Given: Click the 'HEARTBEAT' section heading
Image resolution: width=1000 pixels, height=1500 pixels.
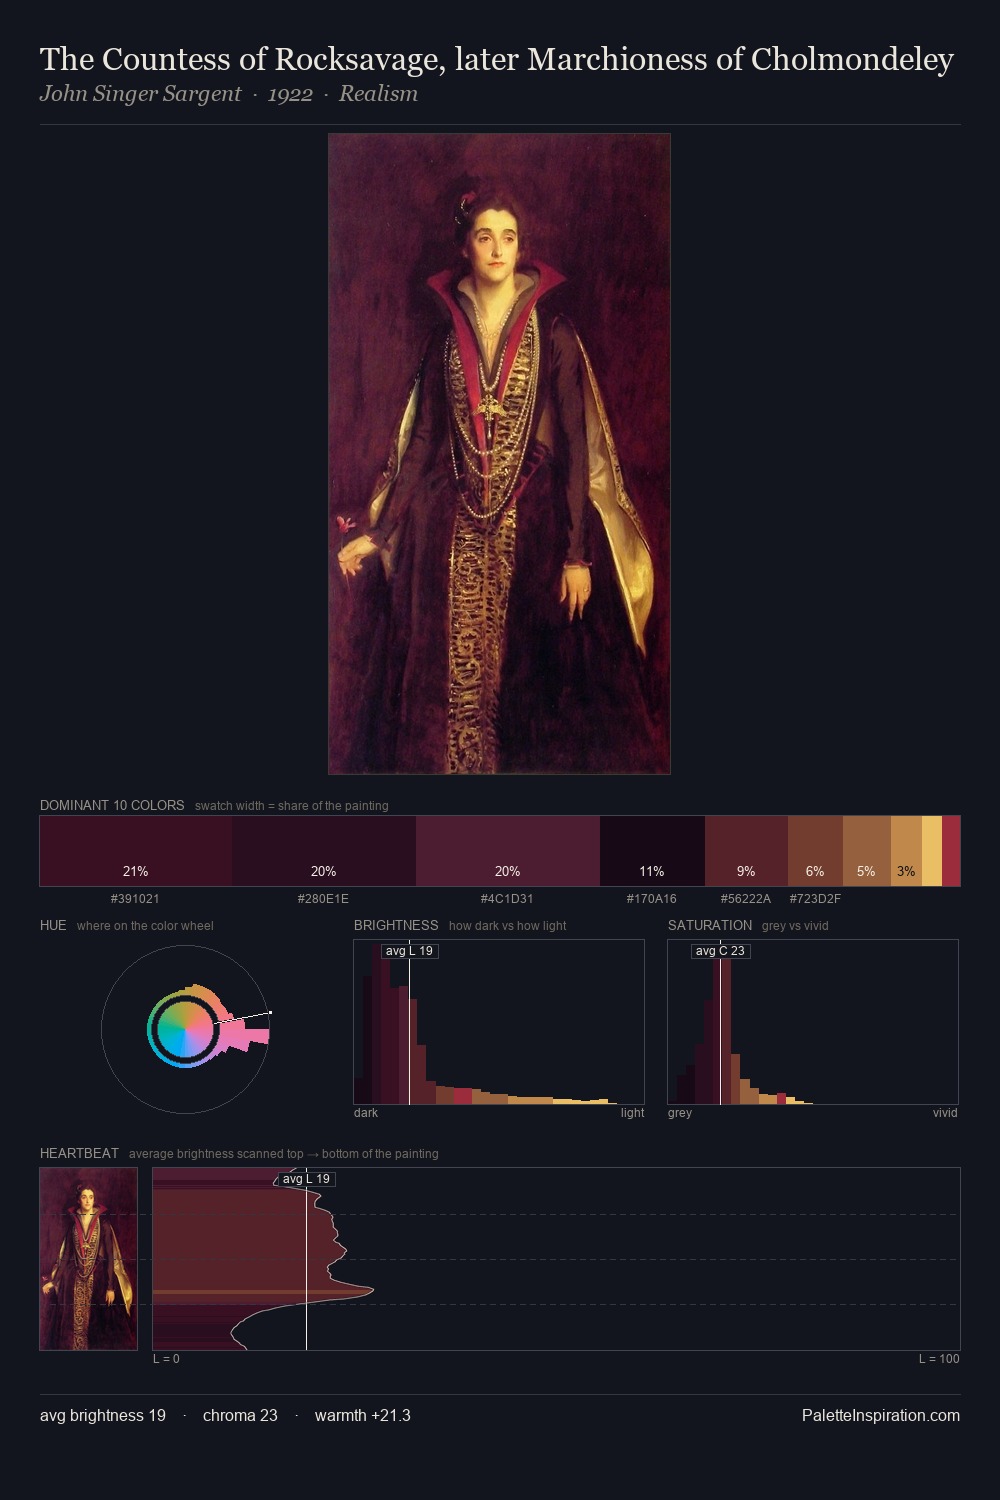Looking at the screenshot, I should (x=79, y=1153).
